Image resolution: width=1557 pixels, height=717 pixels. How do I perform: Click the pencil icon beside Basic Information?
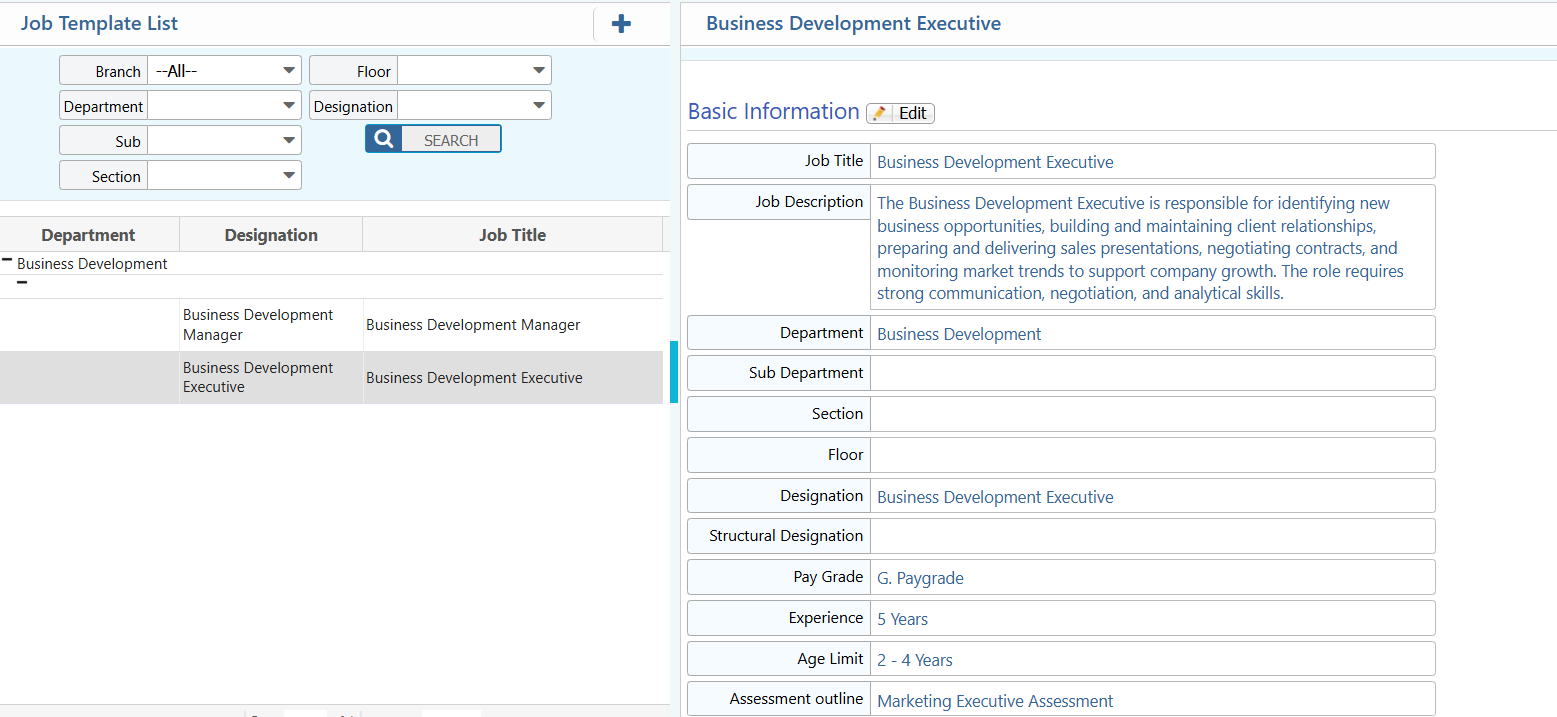(x=880, y=114)
